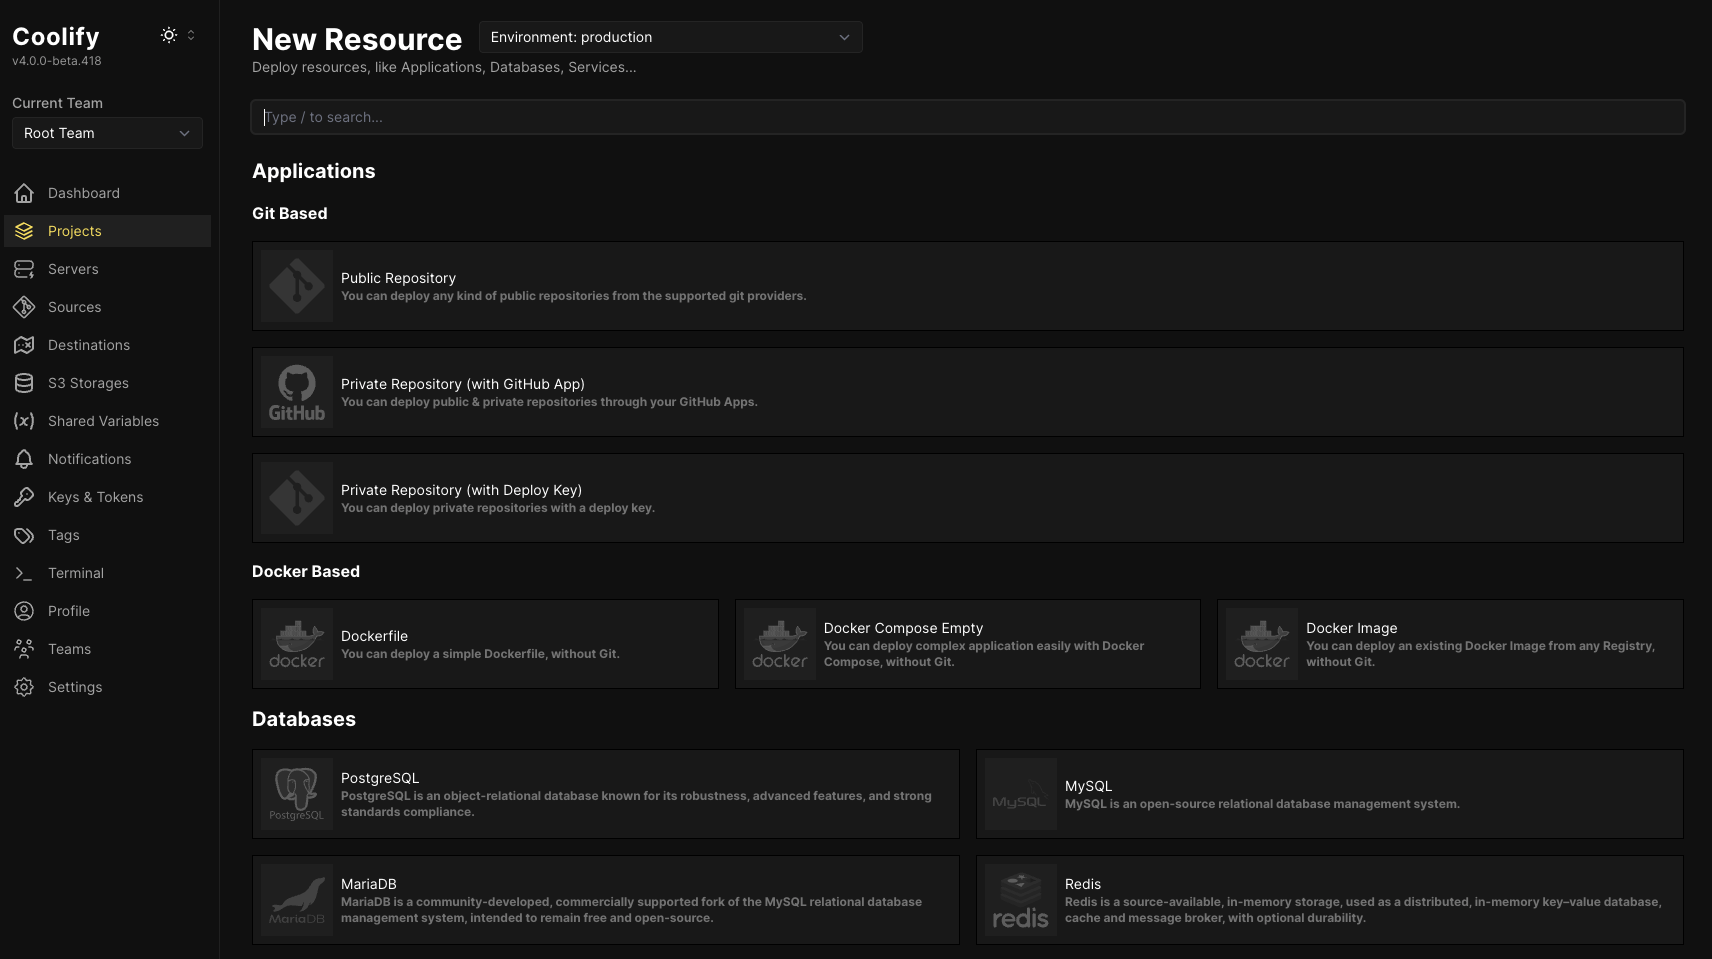The height and width of the screenshot is (959, 1712).
Task: Click the Terminal prompt icon
Action: pyautogui.click(x=24, y=573)
